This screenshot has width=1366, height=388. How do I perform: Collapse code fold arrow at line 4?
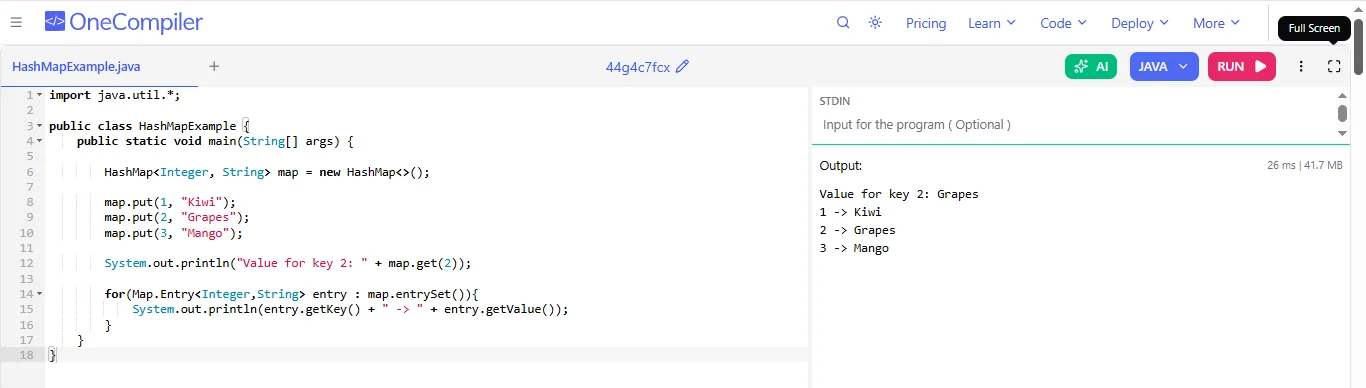click(39, 141)
